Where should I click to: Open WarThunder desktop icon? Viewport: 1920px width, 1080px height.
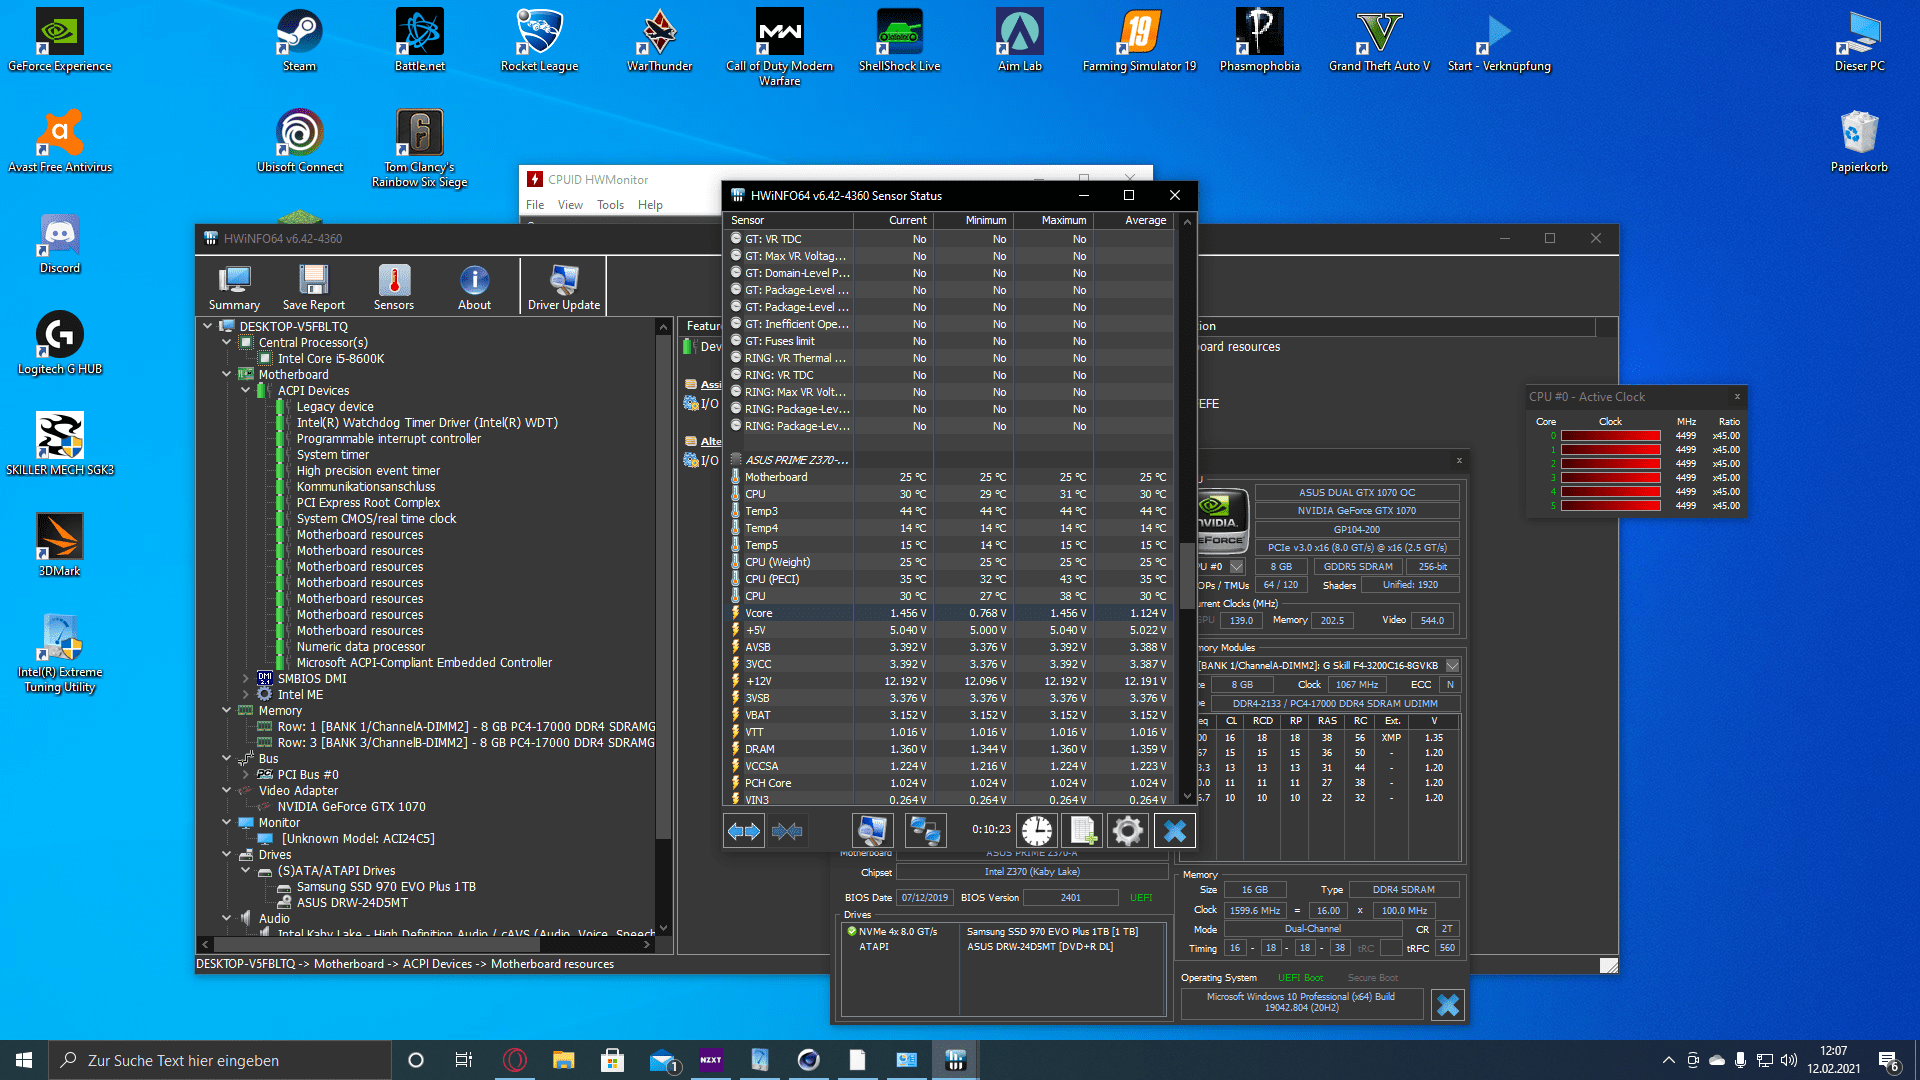coord(660,41)
